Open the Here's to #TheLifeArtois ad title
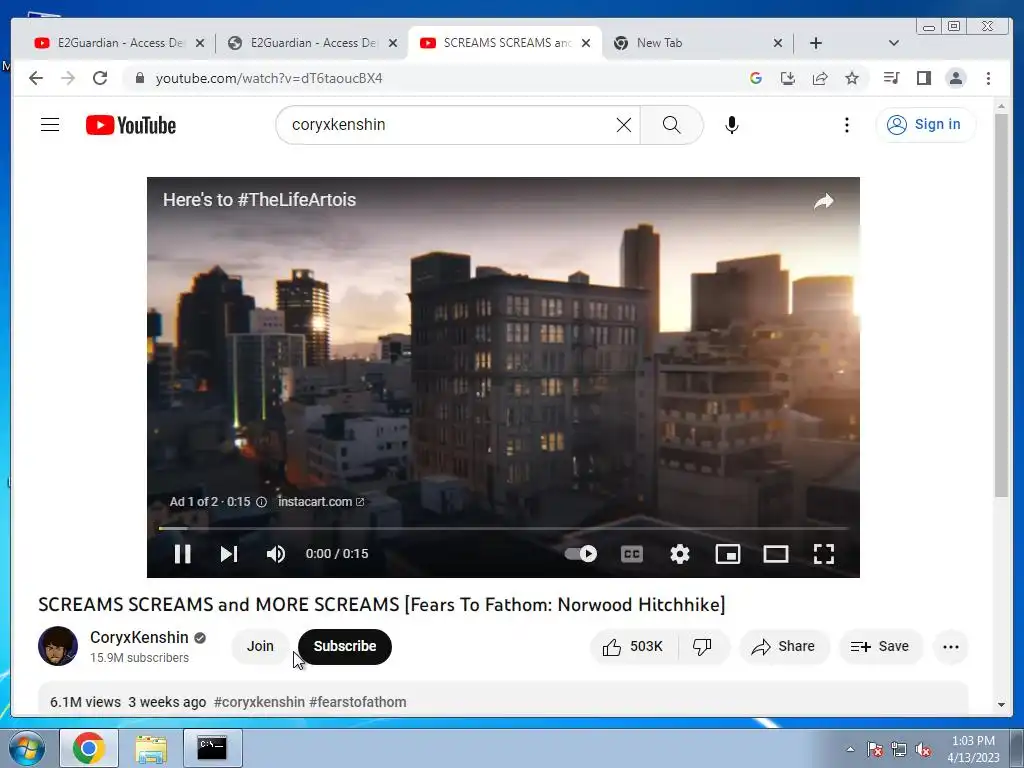The image size is (1024, 768). click(x=259, y=200)
